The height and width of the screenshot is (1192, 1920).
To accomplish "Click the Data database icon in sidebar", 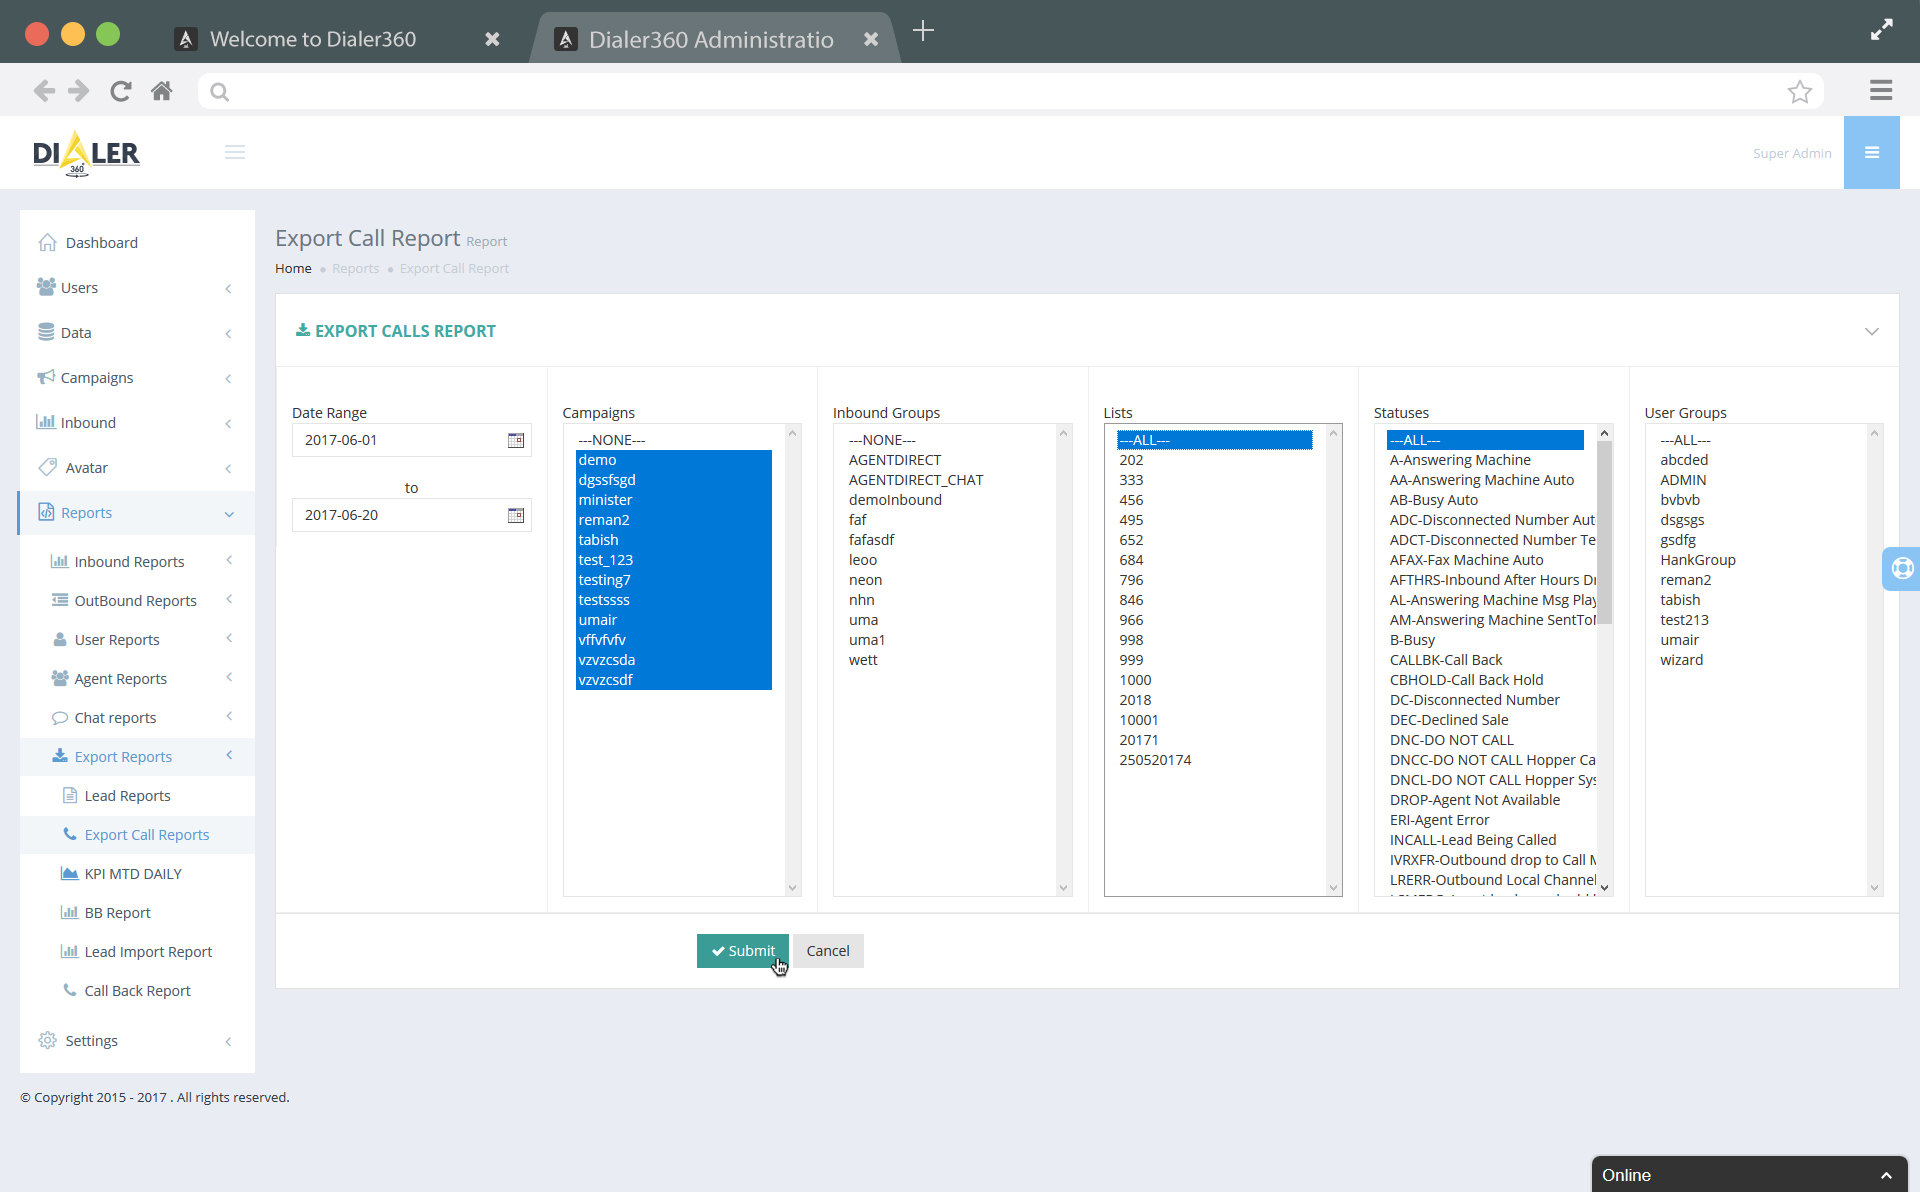I will [47, 332].
